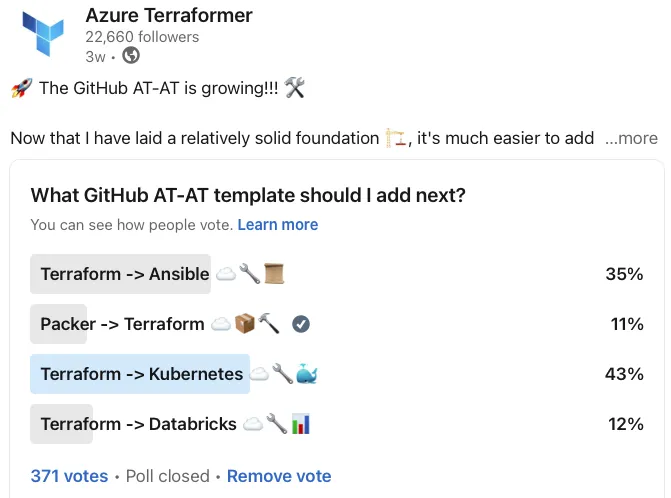This screenshot has width=671, height=498.
Task: View the 371 votes list
Action: 69,476
